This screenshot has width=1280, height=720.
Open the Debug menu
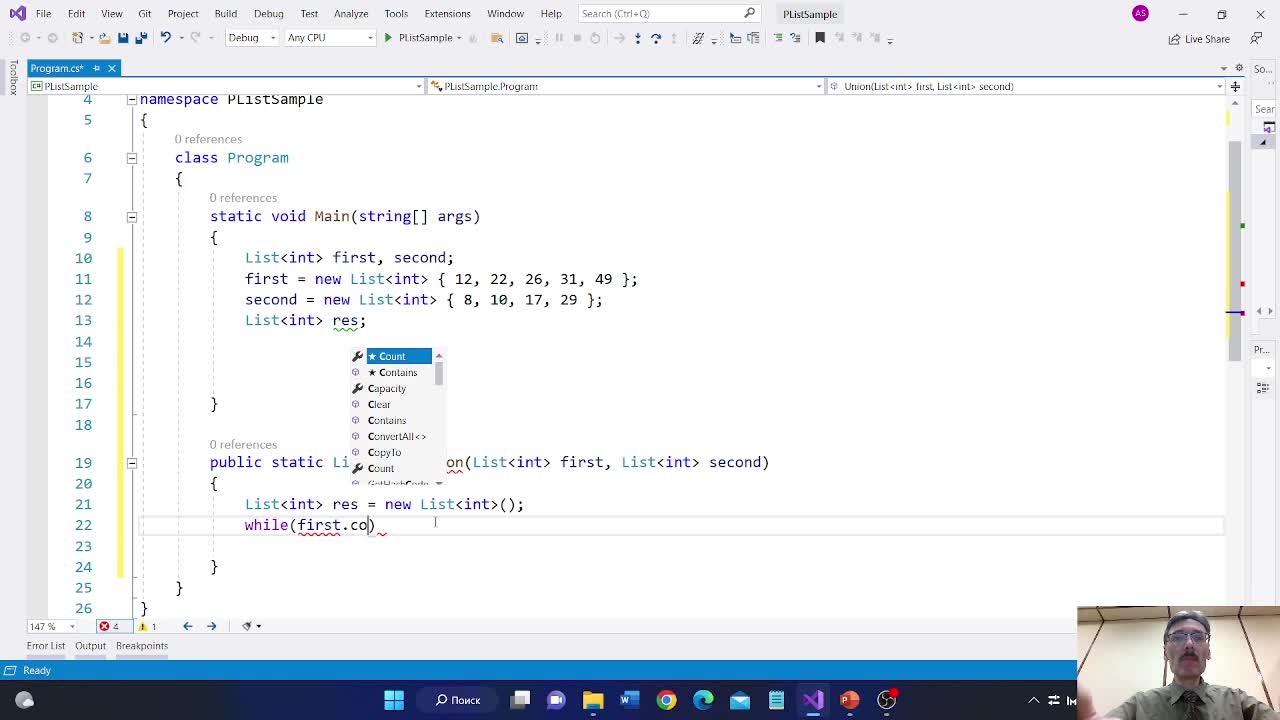[268, 14]
